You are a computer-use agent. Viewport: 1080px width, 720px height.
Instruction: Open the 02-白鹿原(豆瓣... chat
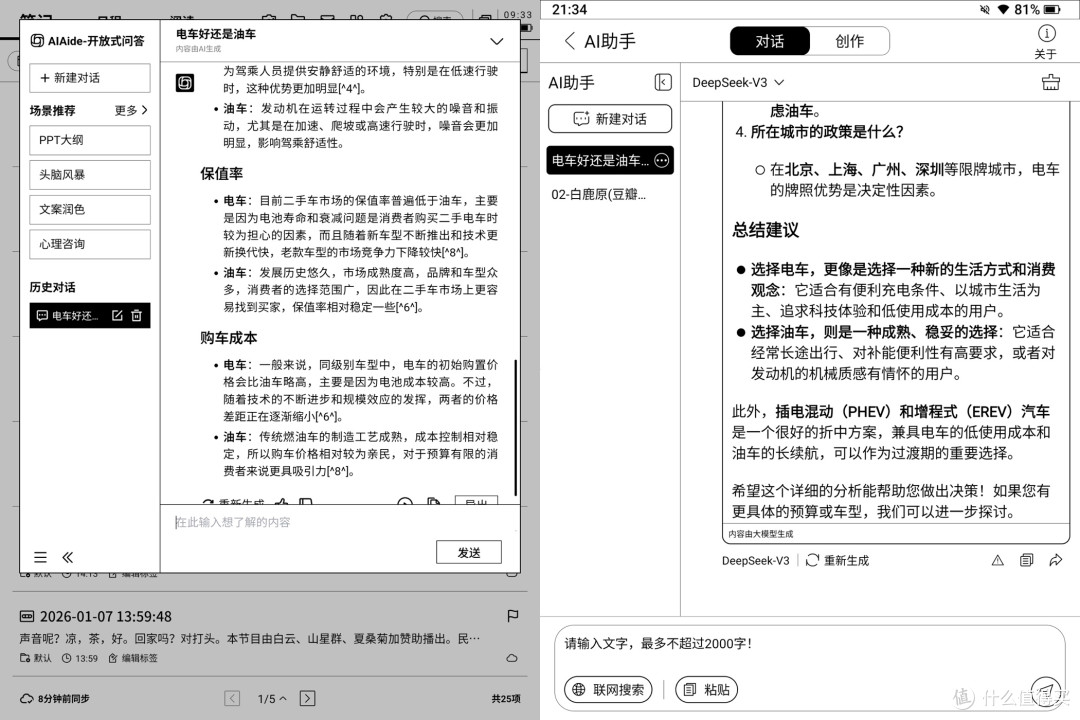tap(599, 194)
